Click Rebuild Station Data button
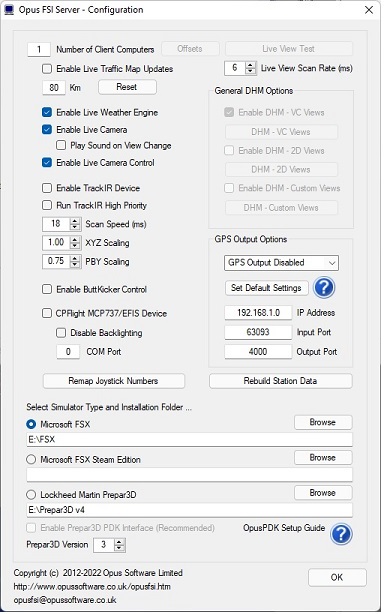The image size is (384, 614). coord(281,381)
